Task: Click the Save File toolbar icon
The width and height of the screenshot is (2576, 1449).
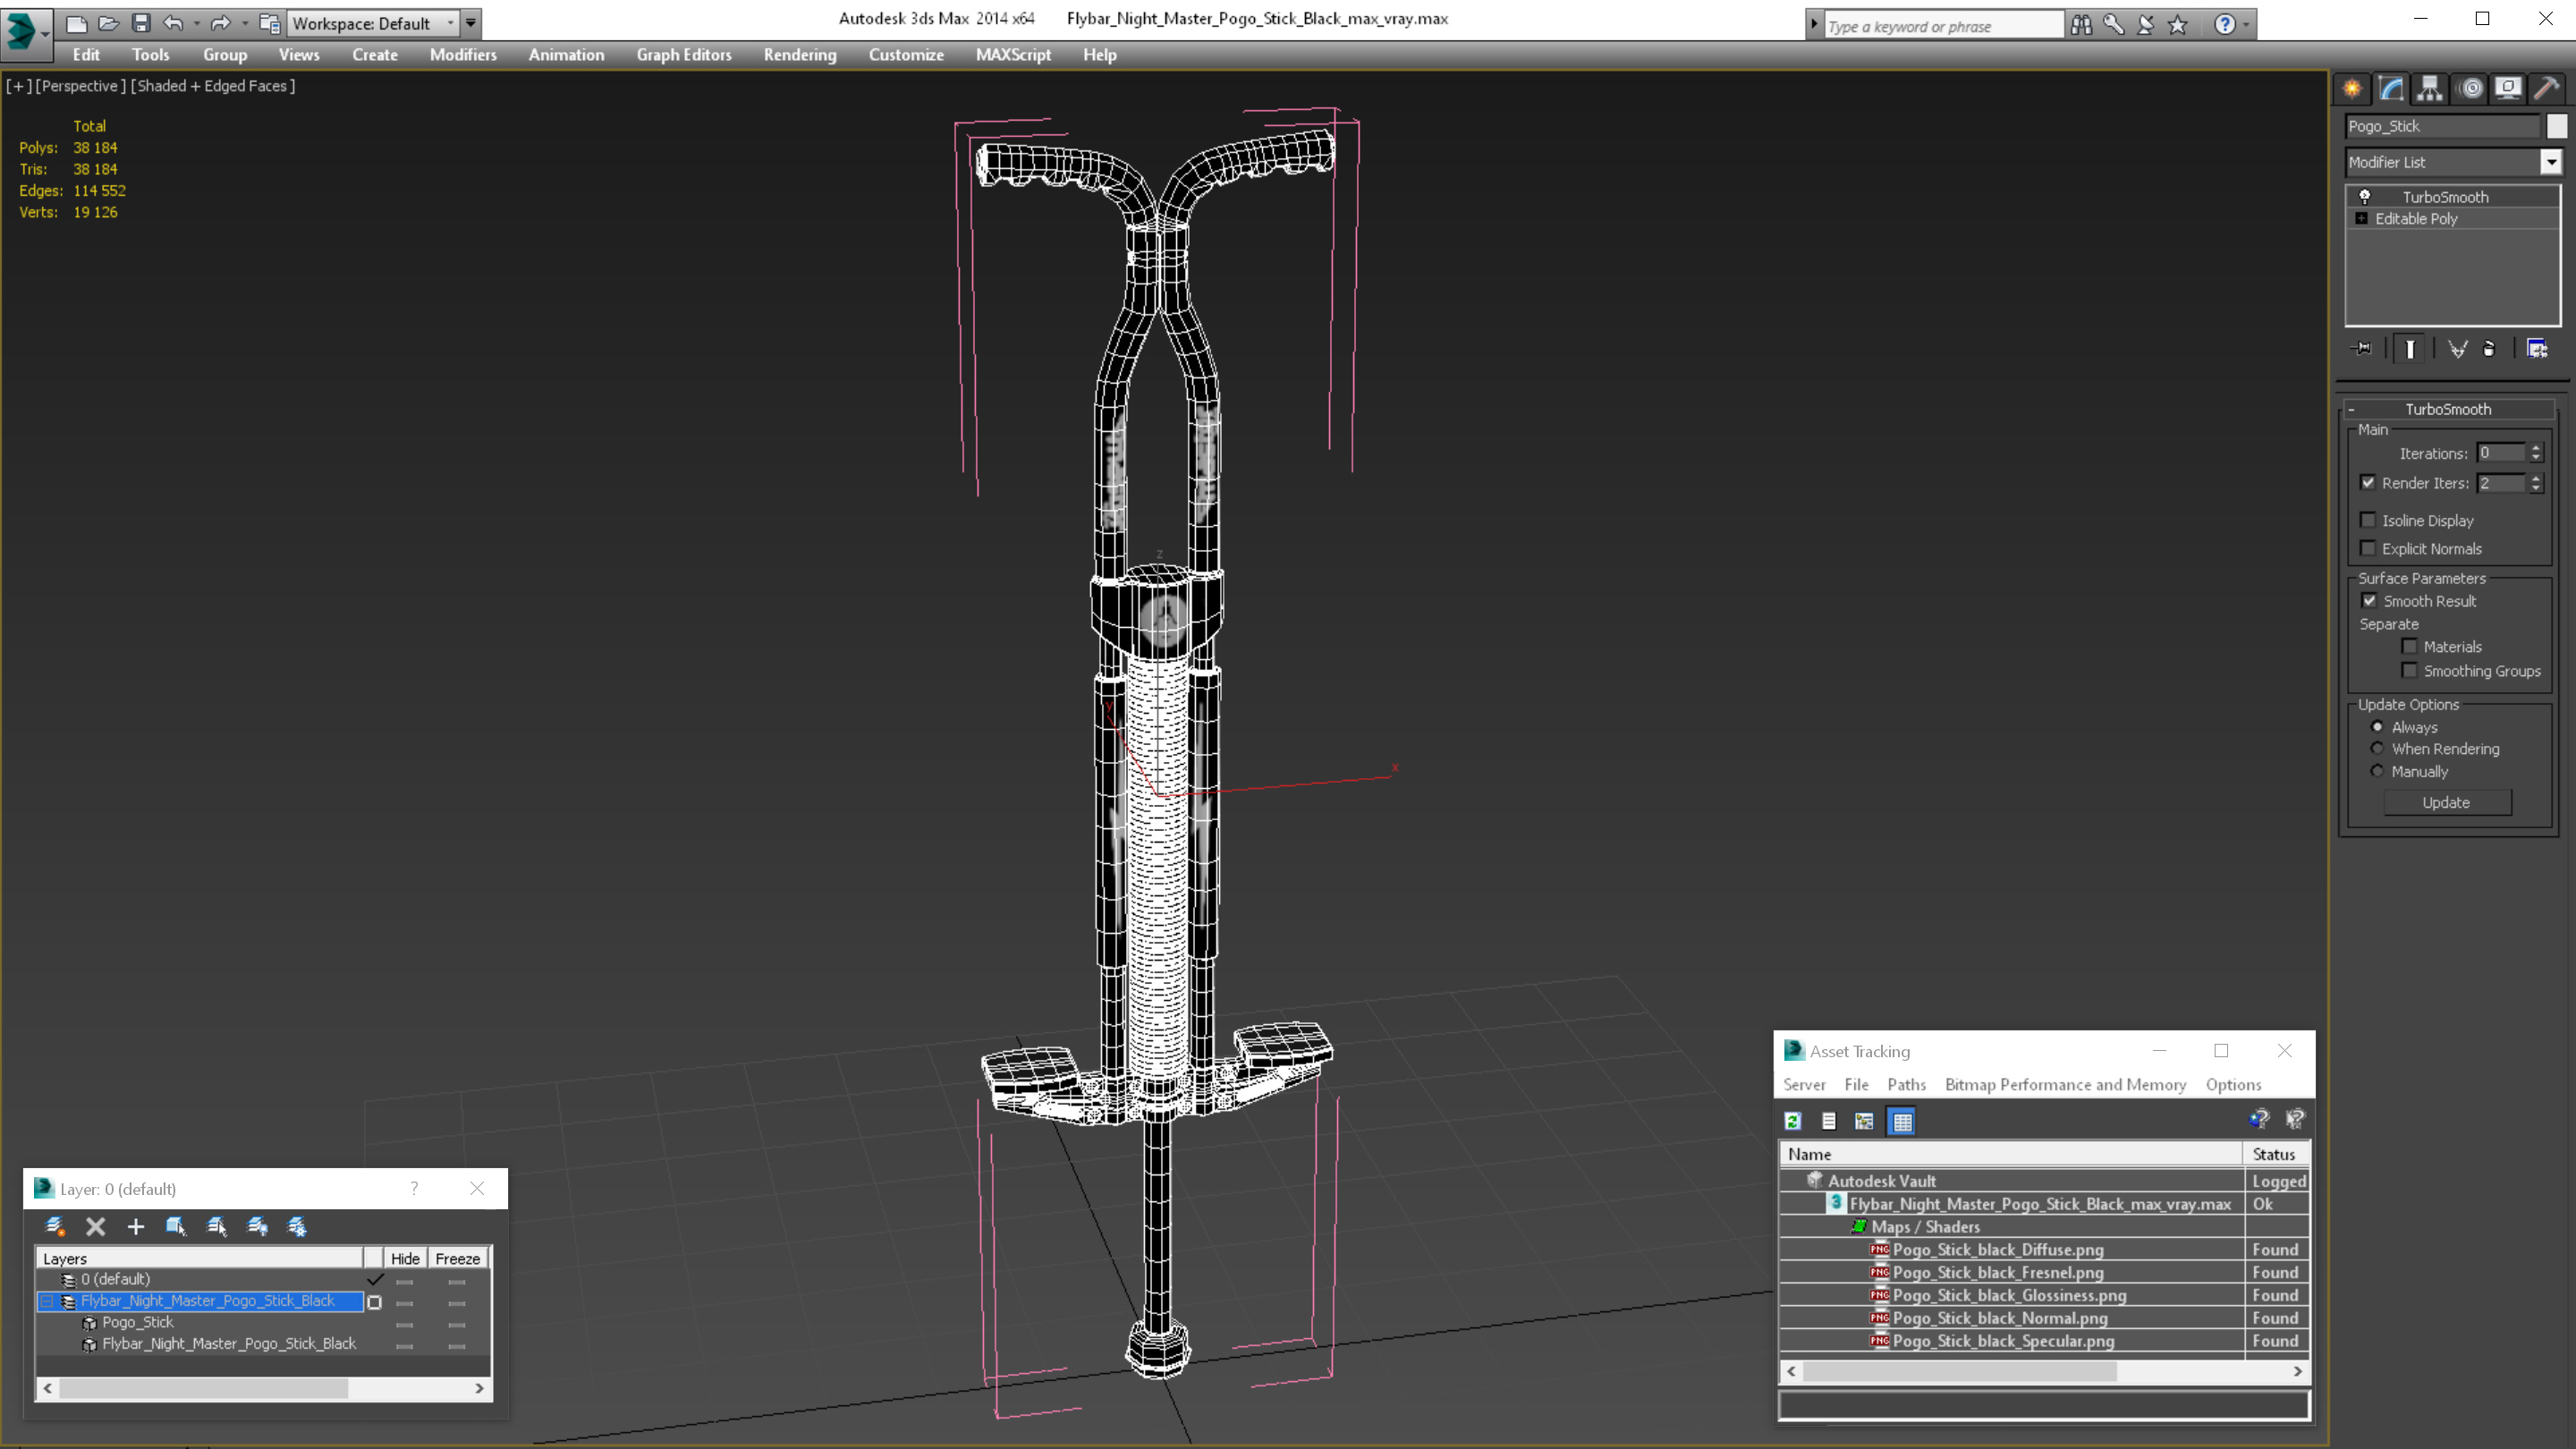Action: 141,23
